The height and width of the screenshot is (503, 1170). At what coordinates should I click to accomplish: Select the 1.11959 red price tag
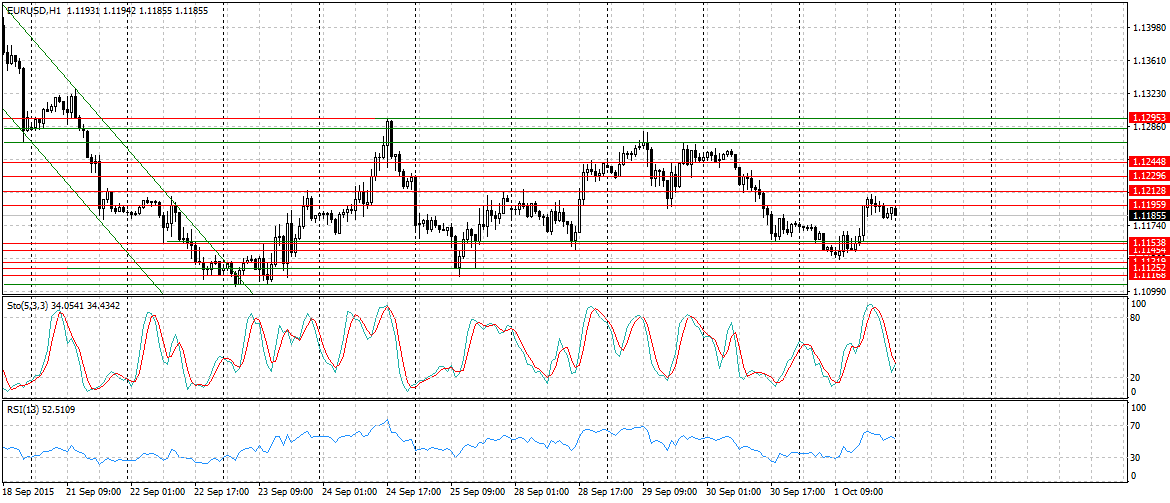pos(1148,204)
